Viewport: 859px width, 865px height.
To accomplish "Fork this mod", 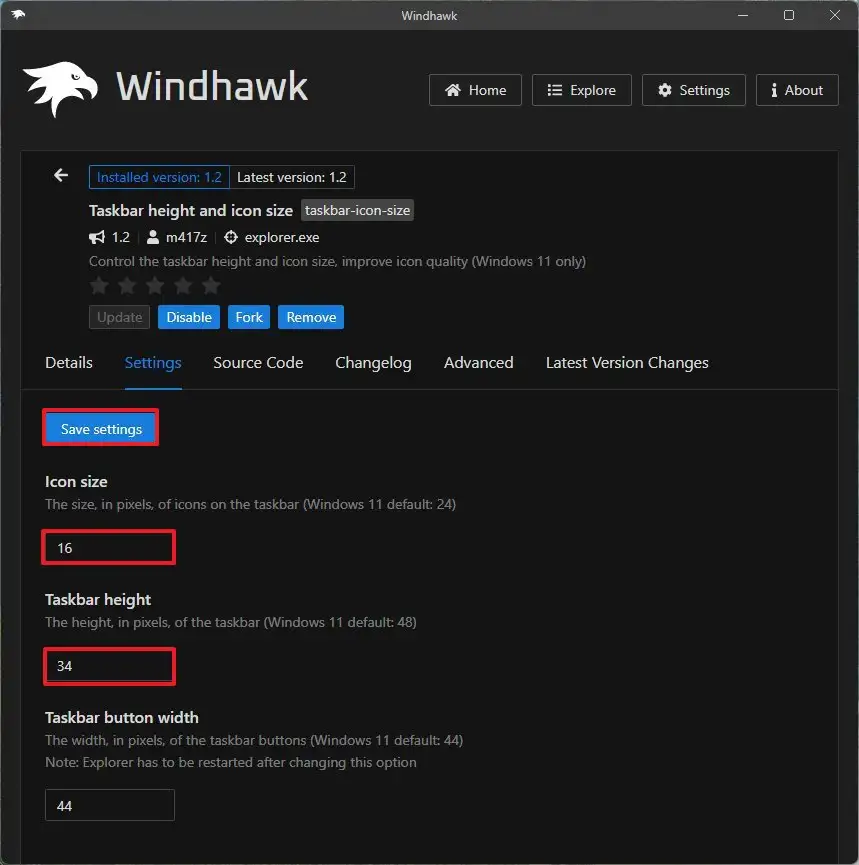I will point(249,317).
